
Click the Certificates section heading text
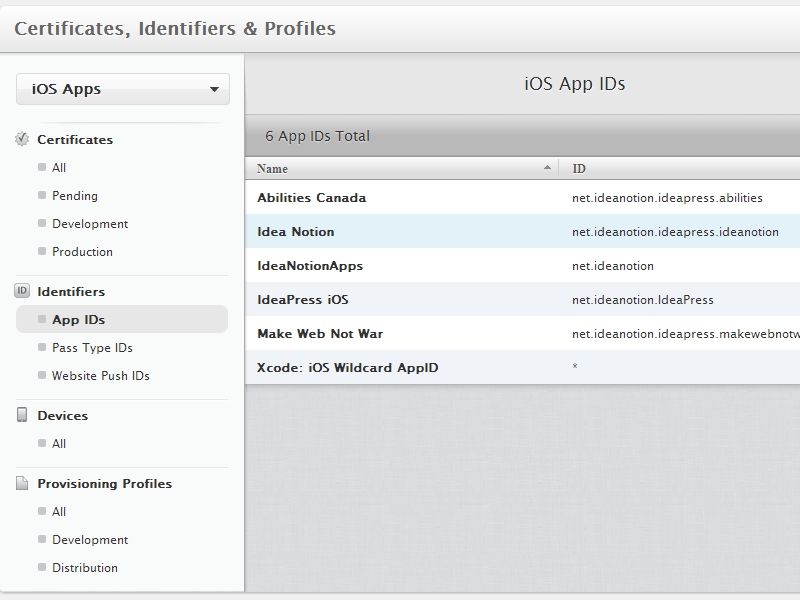click(75, 139)
